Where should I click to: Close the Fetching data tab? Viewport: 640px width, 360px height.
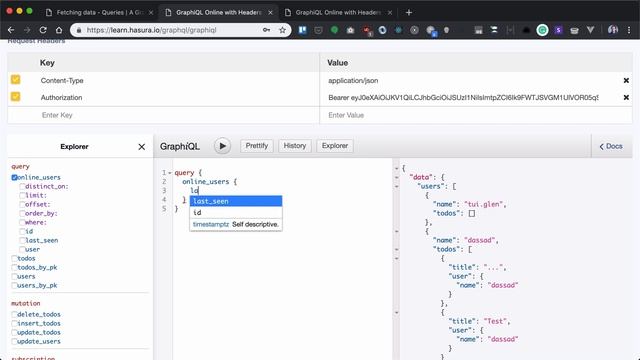coord(151,13)
